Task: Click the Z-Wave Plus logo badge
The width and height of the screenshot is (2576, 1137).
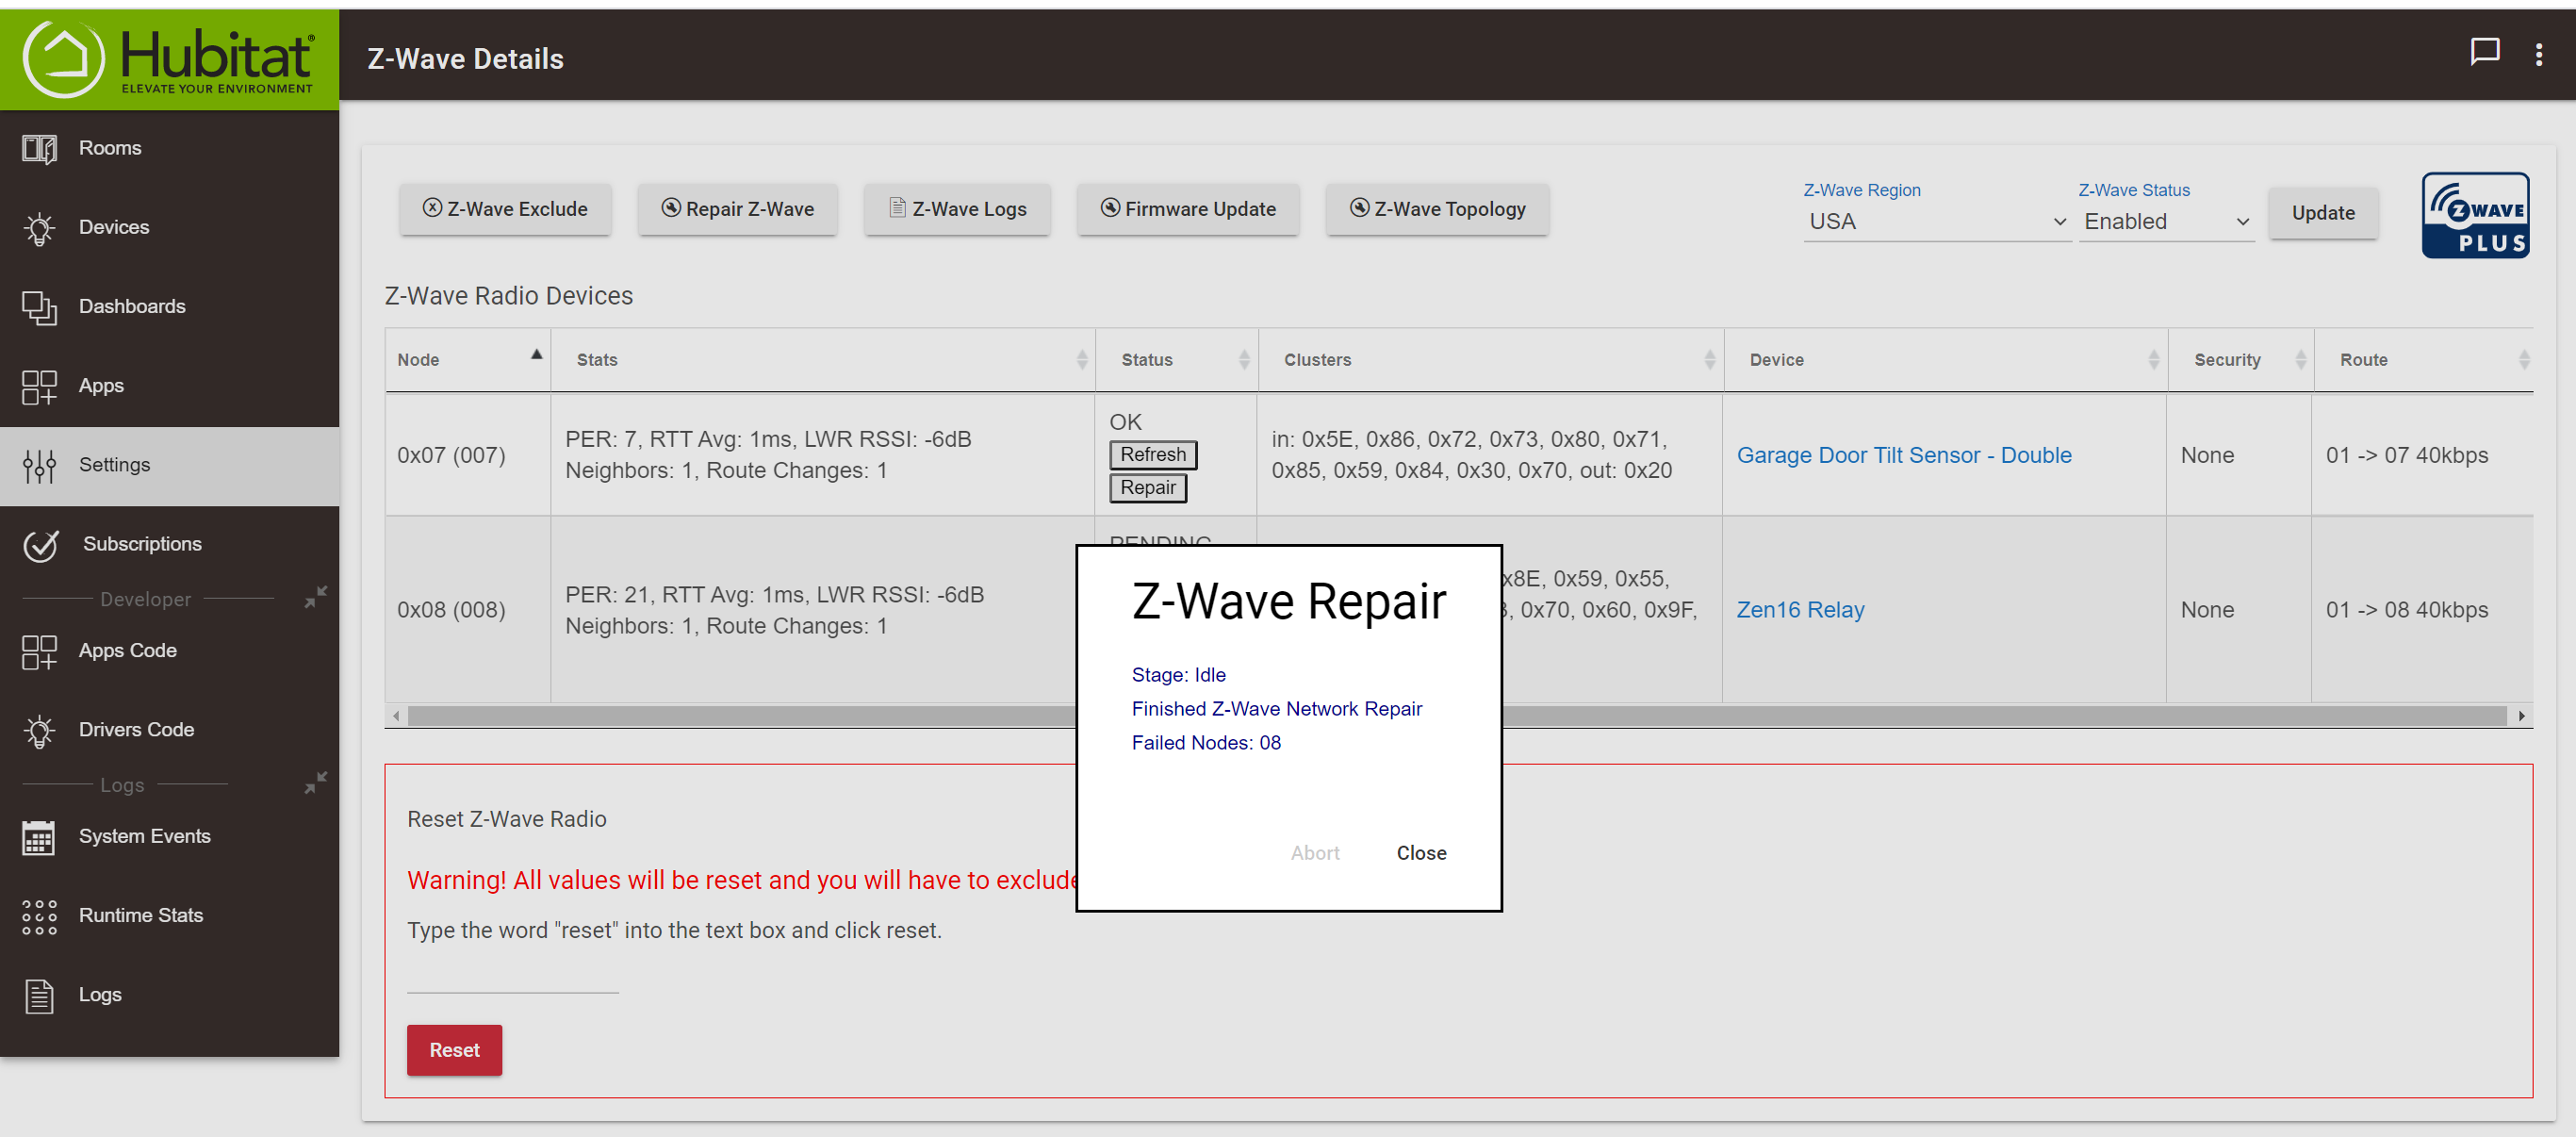Action: click(2475, 215)
